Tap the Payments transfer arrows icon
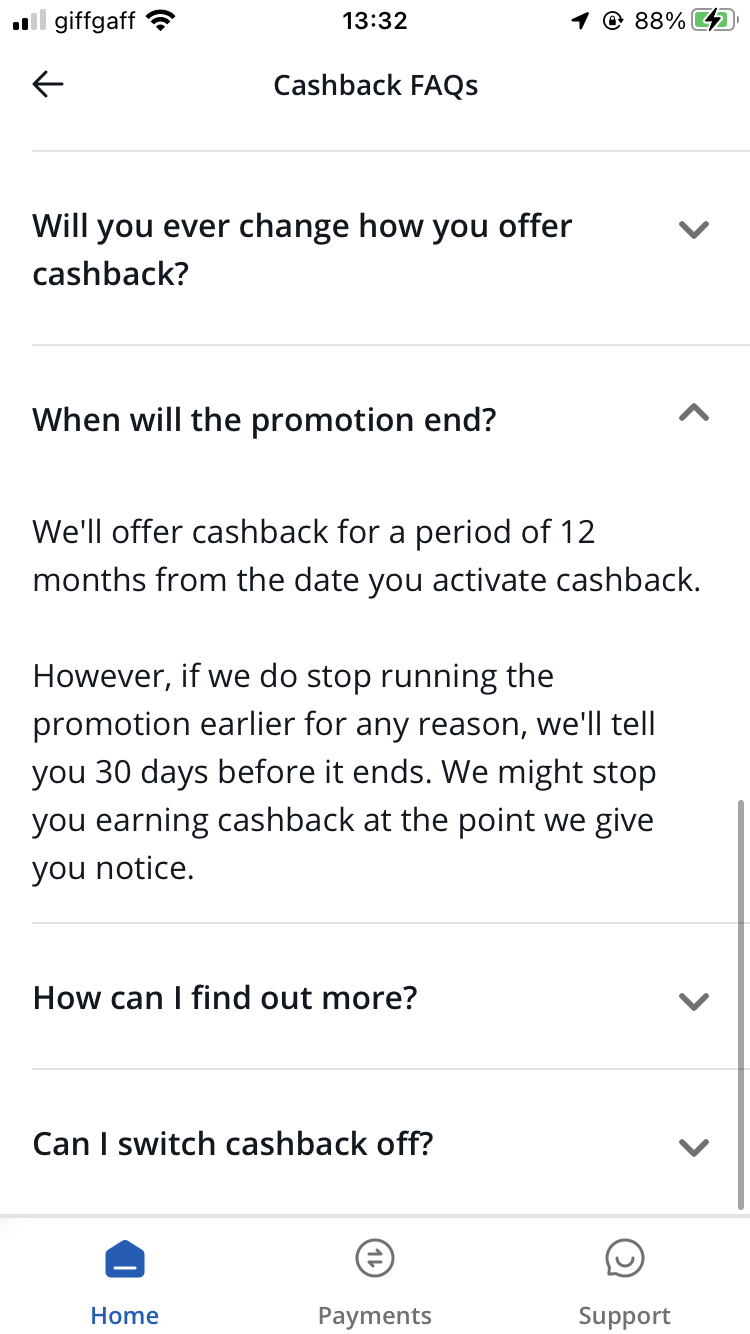 click(x=375, y=1259)
